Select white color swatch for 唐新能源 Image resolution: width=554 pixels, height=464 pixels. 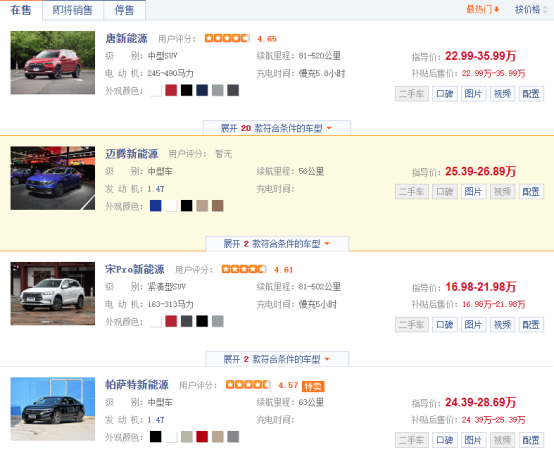[156, 90]
